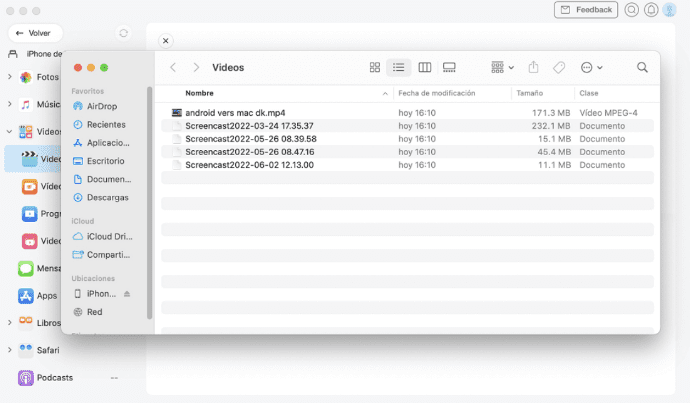Open Apps in the app sidebar
Image resolution: width=690 pixels, height=403 pixels.
38,296
